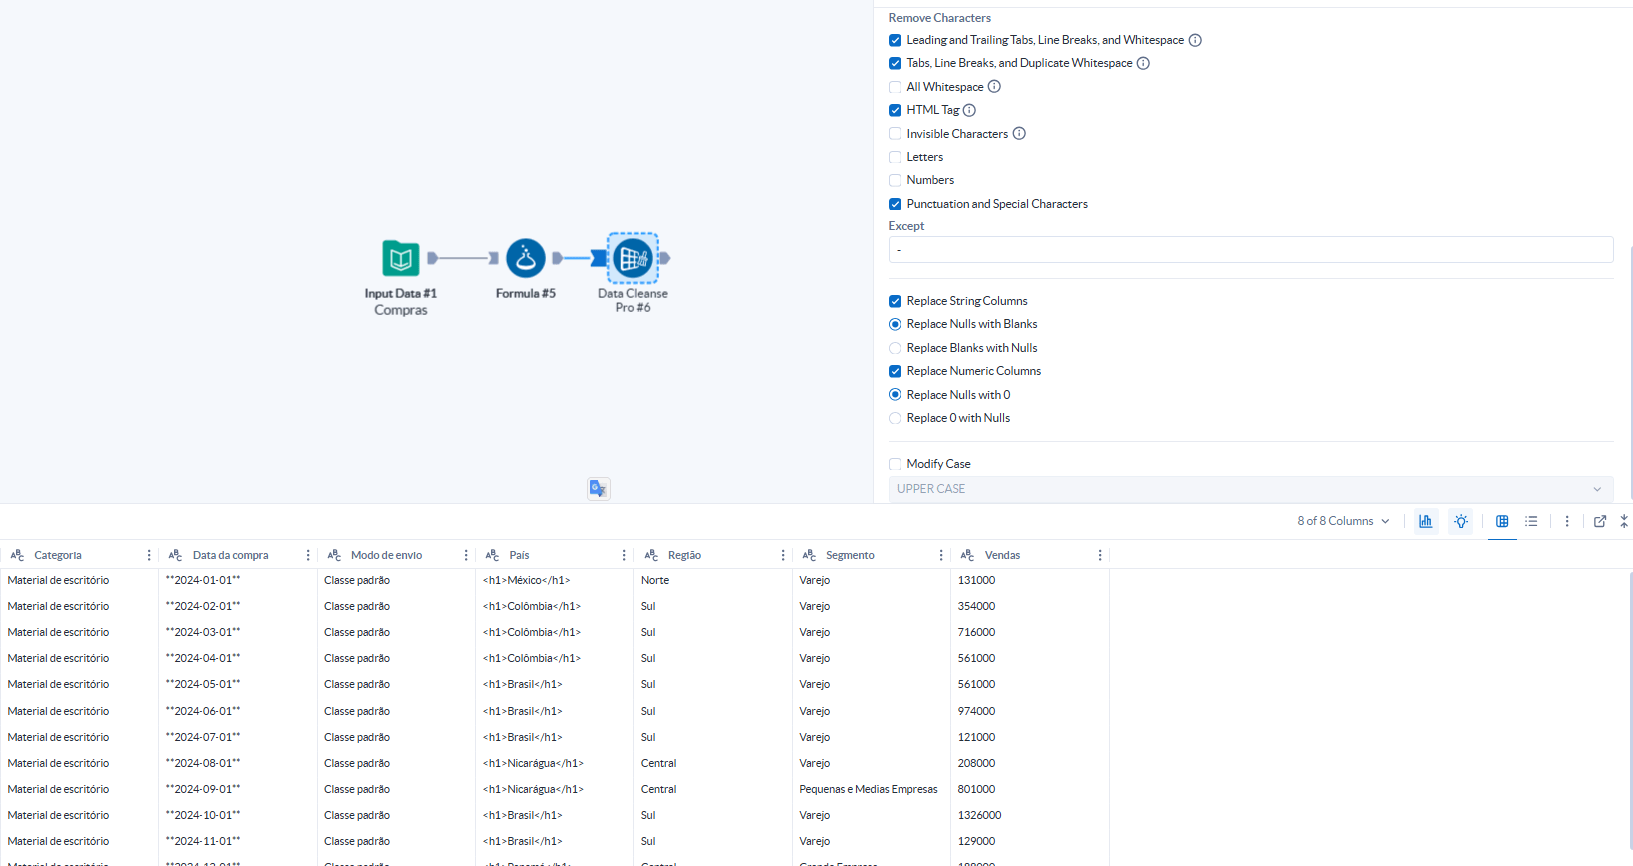The image size is (1633, 866).
Task: Click the Except characters input field
Action: (x=1250, y=250)
